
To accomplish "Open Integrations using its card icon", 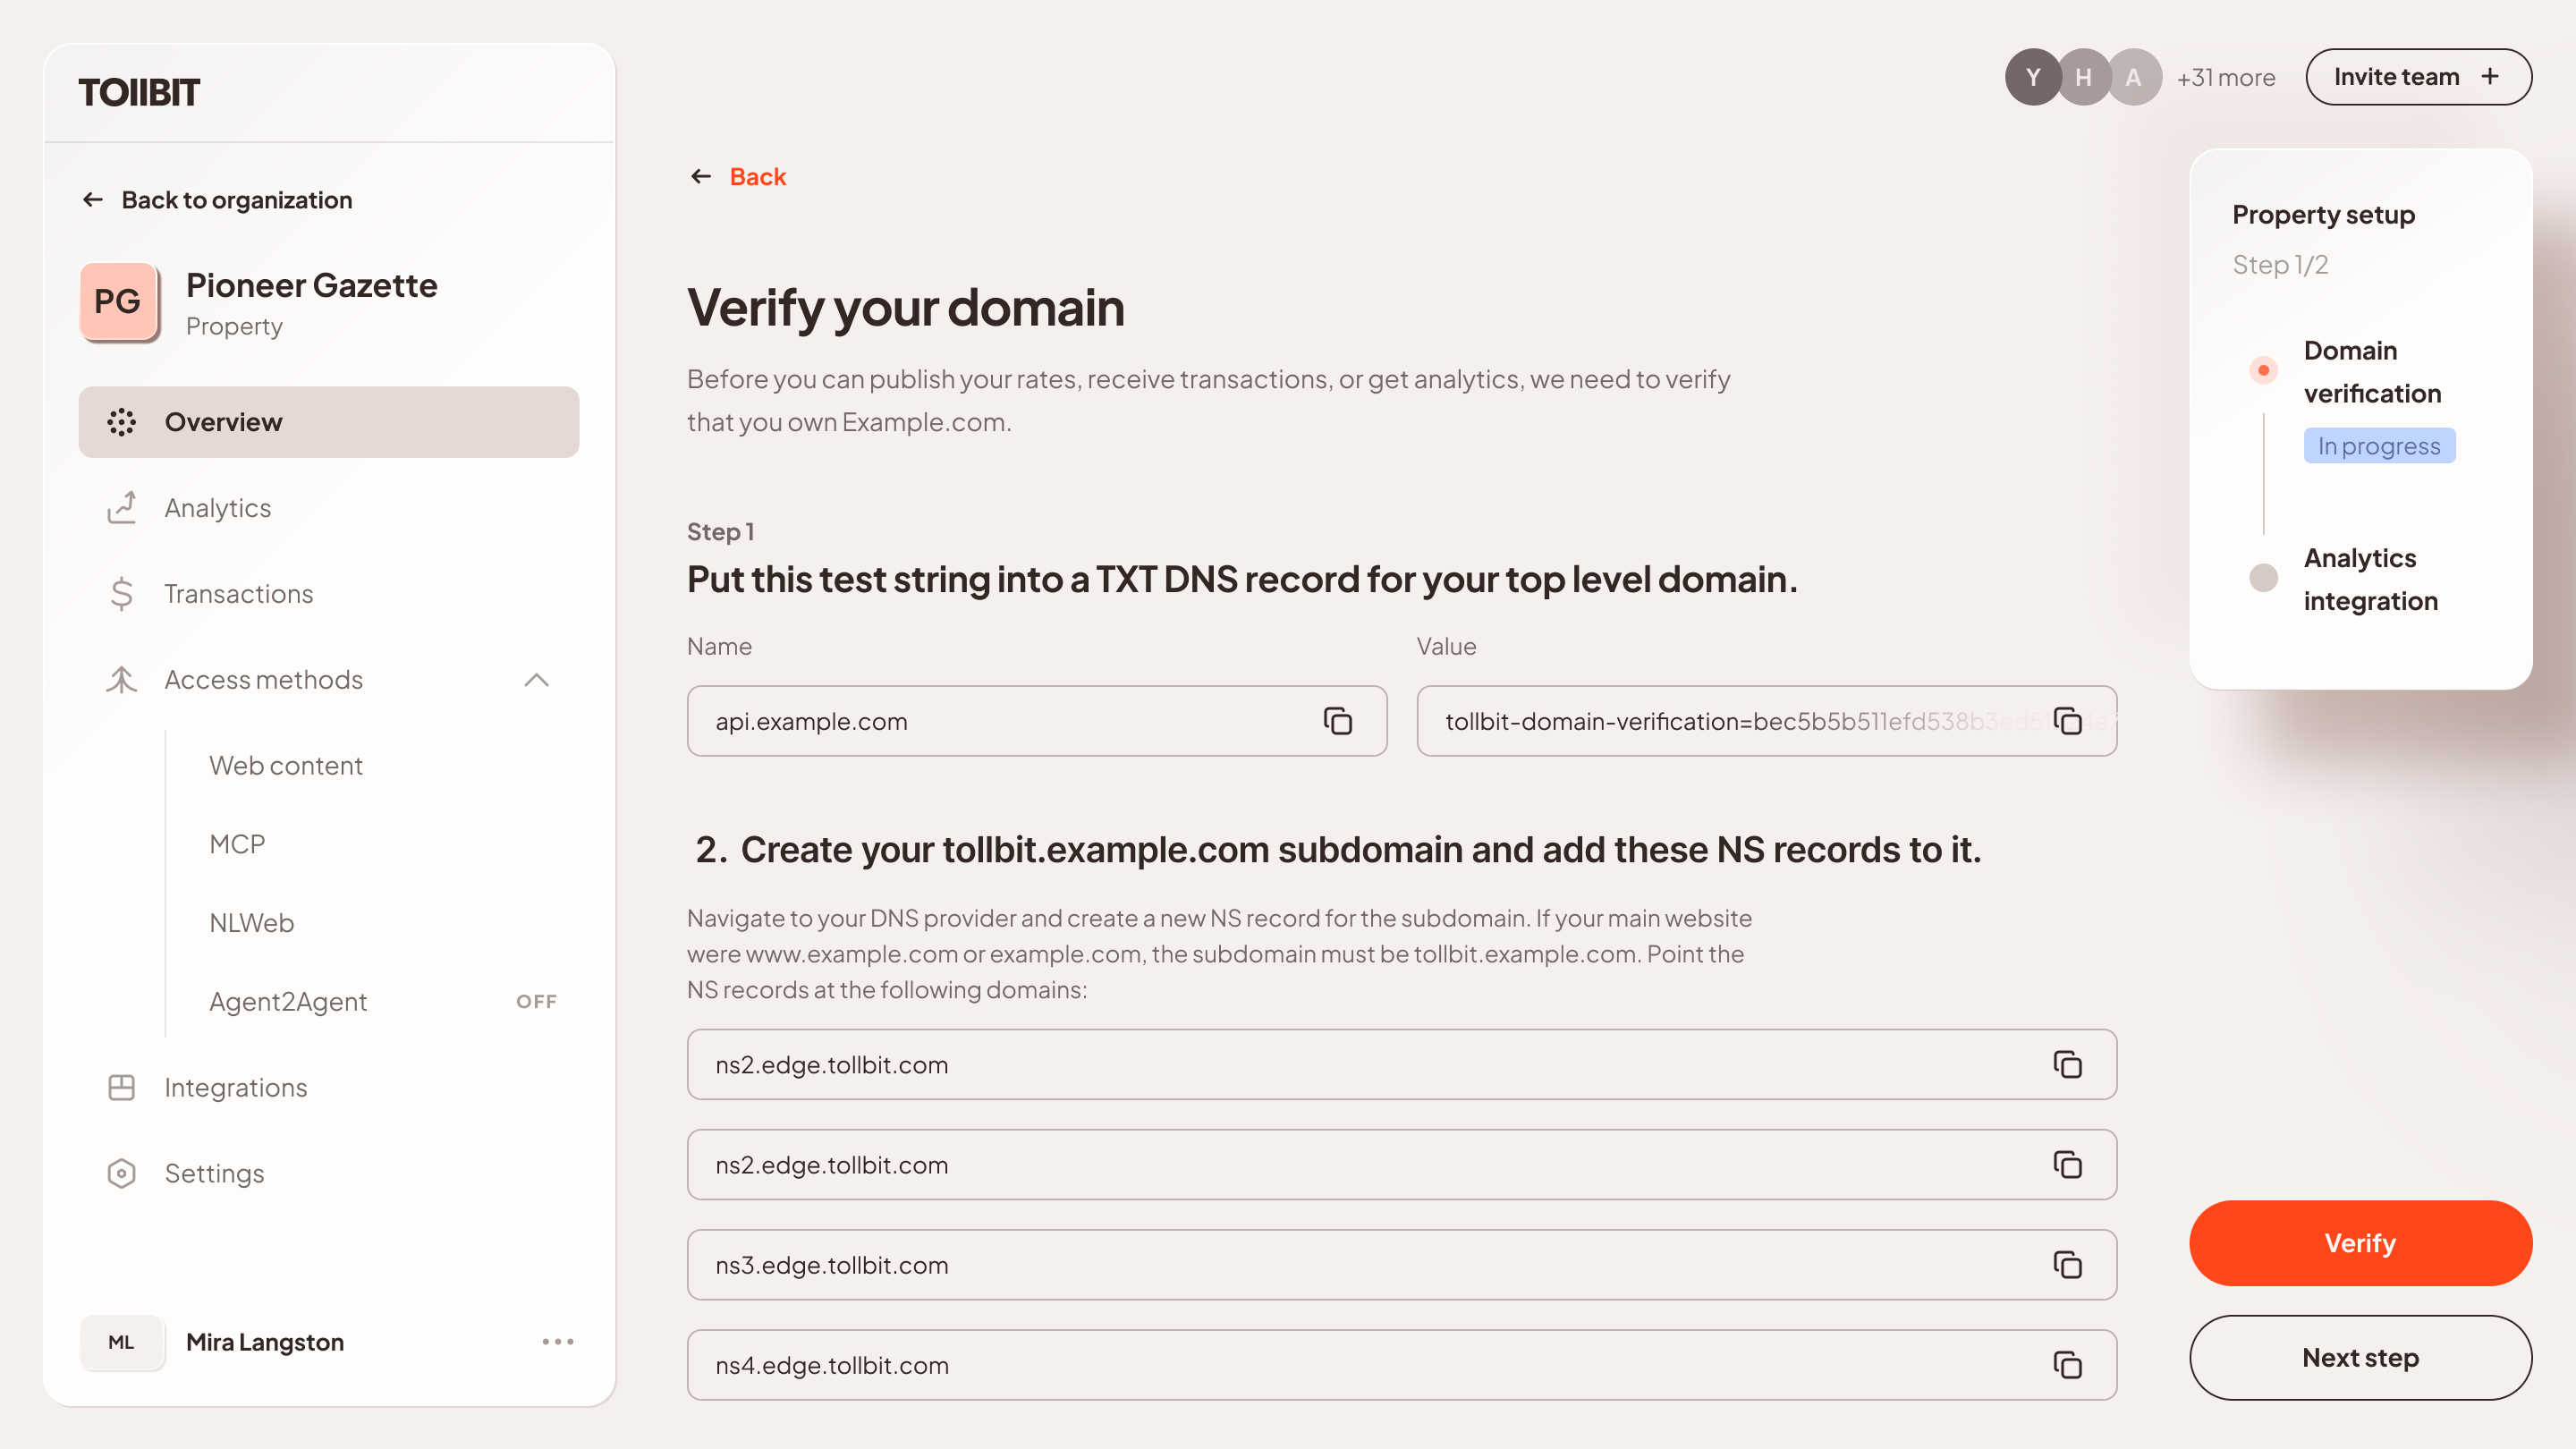I will pos(121,1087).
